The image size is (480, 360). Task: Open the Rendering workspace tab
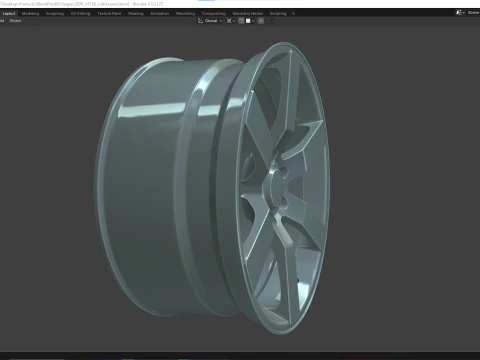(x=185, y=14)
